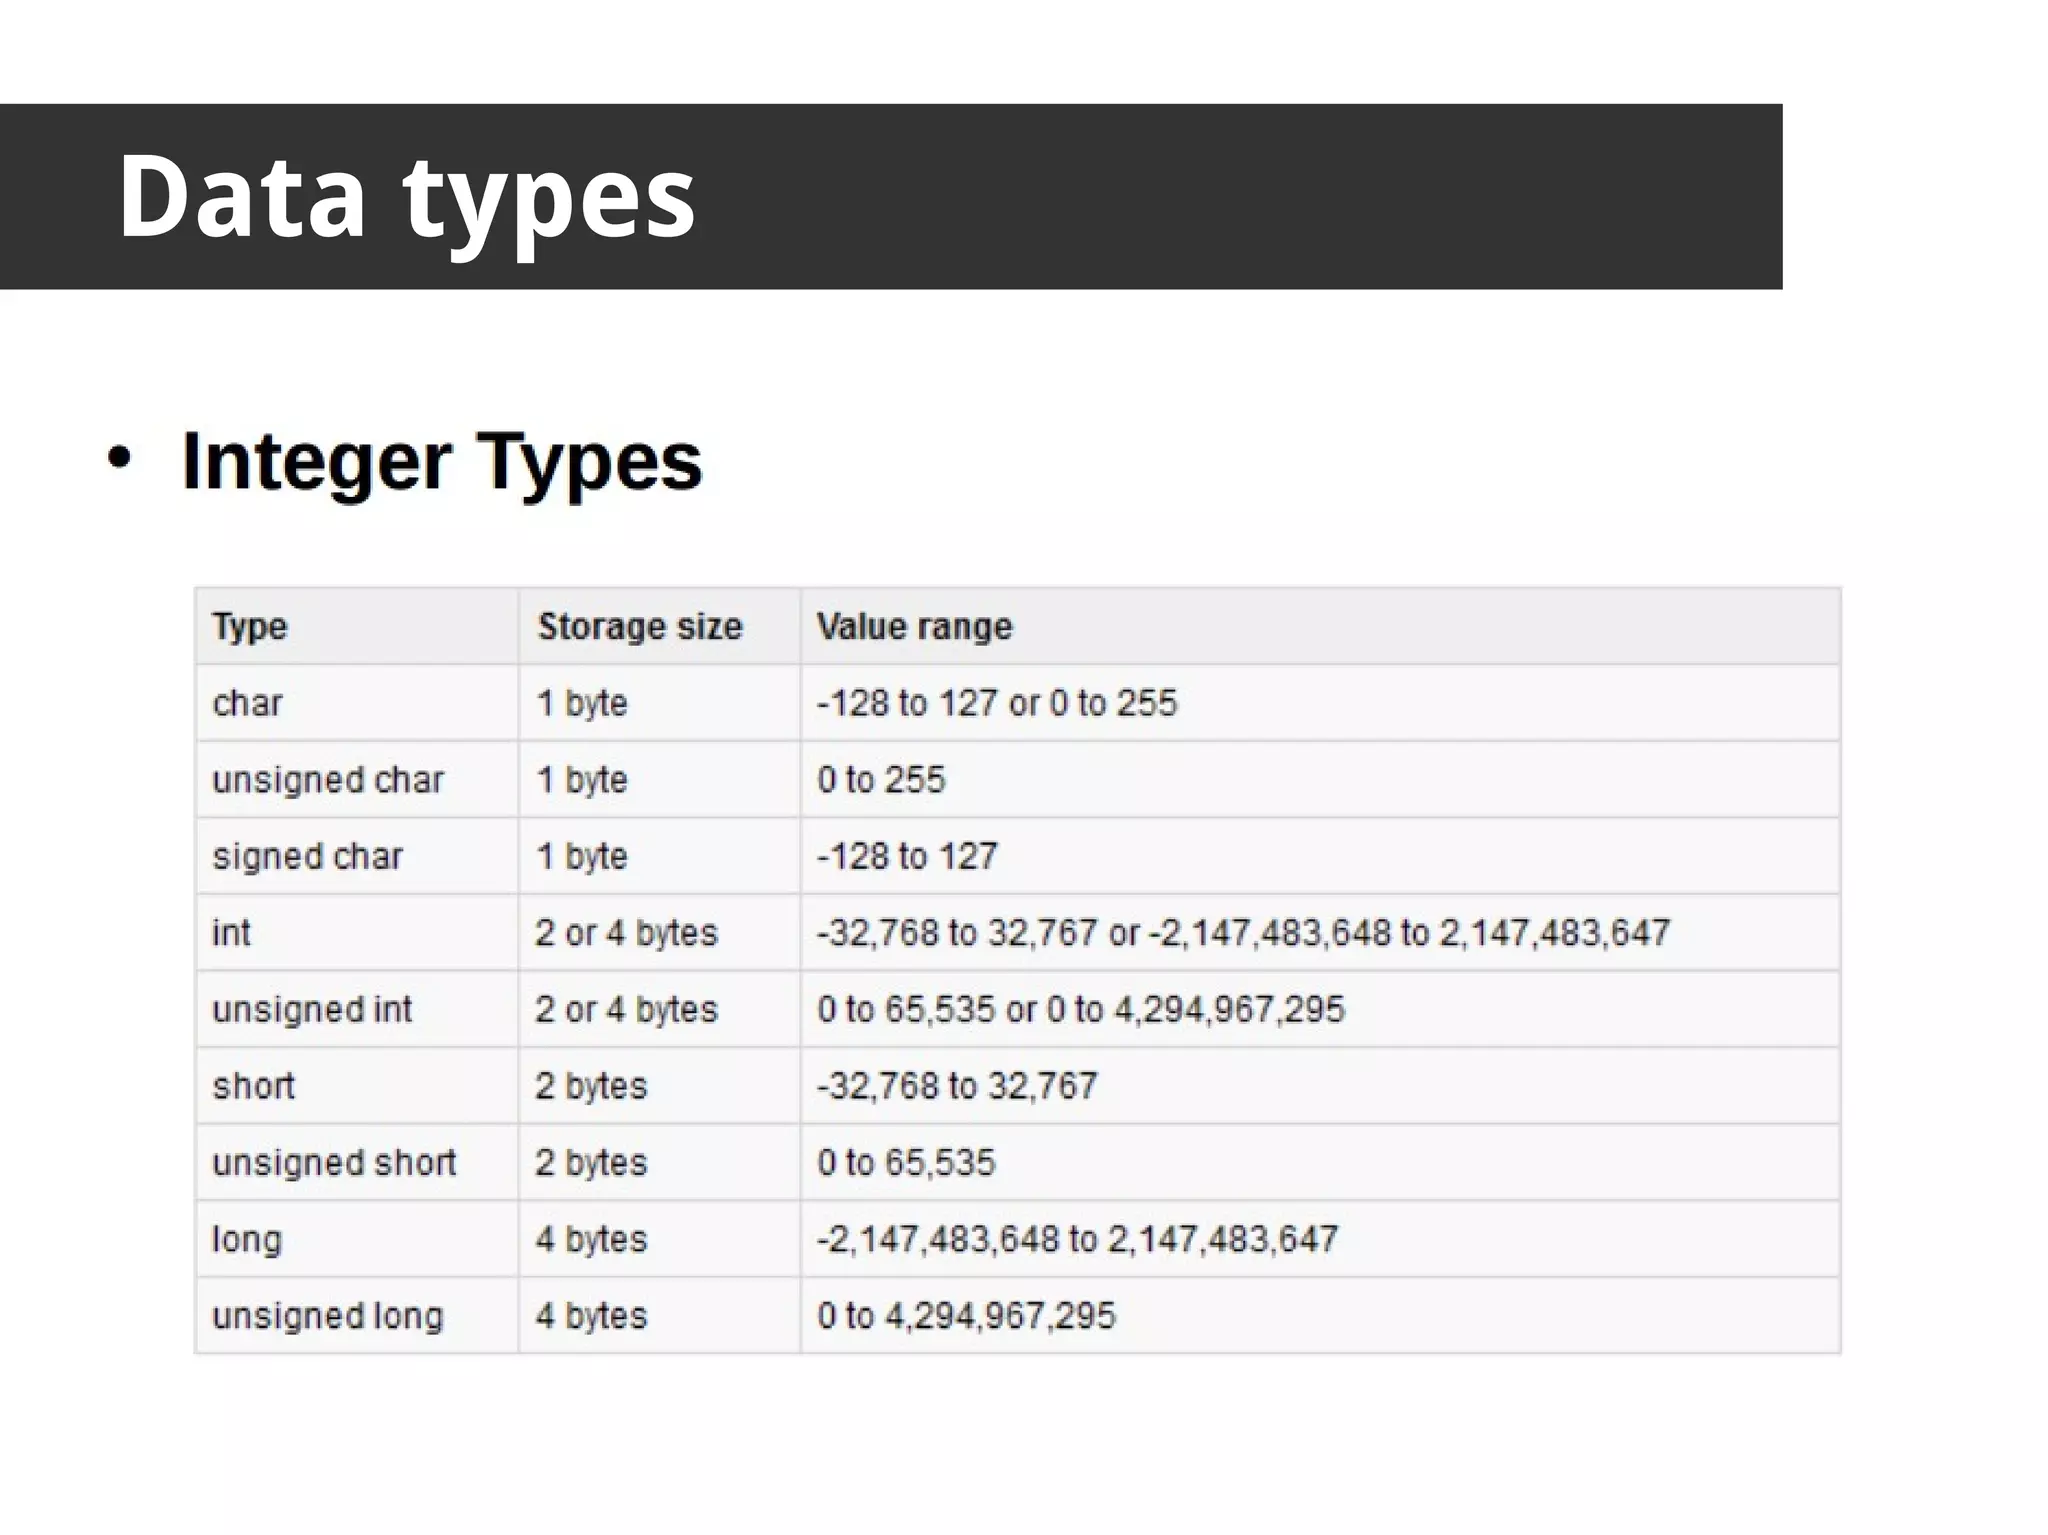Select the 'int' type cell

231,933
